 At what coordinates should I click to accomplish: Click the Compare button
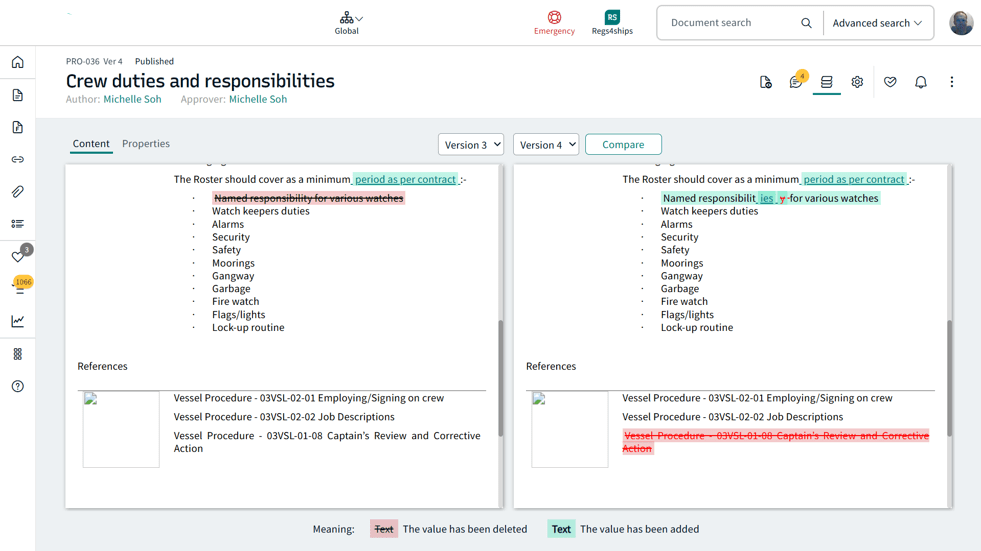(623, 145)
